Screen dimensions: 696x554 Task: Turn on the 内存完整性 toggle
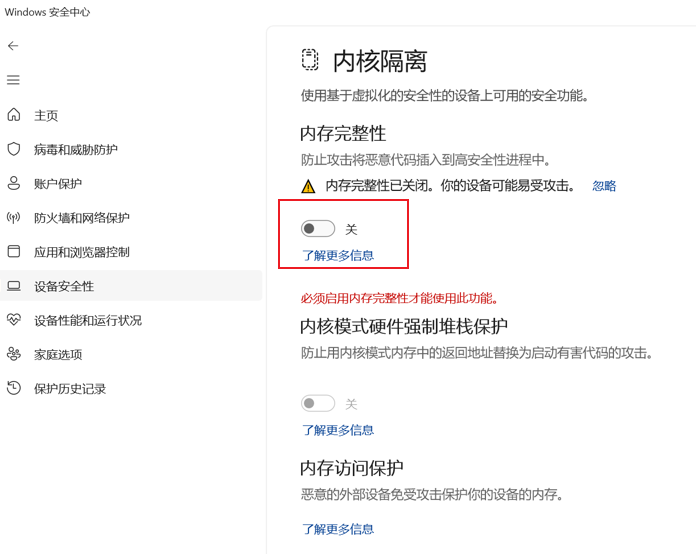pos(318,229)
